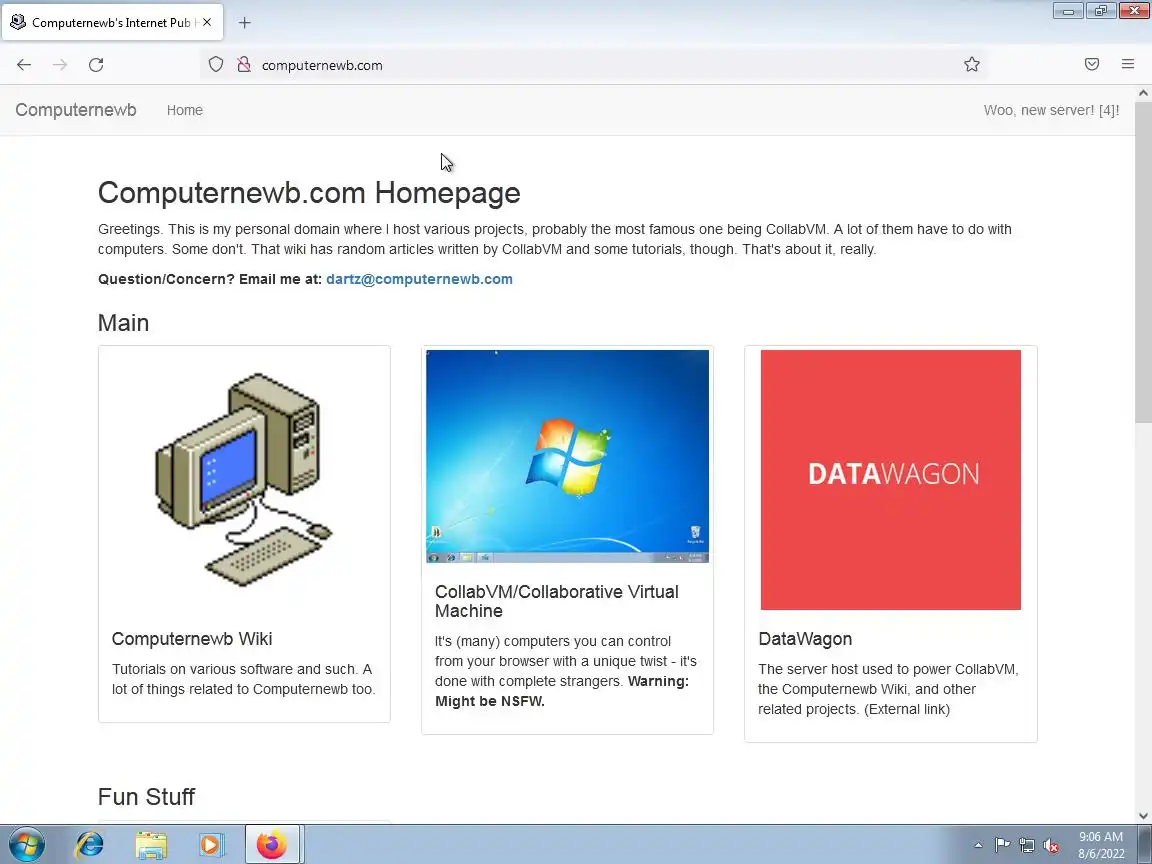Image resolution: width=1152 pixels, height=864 pixels.
Task: Open the DataWagon card title
Action: pyautogui.click(x=805, y=639)
